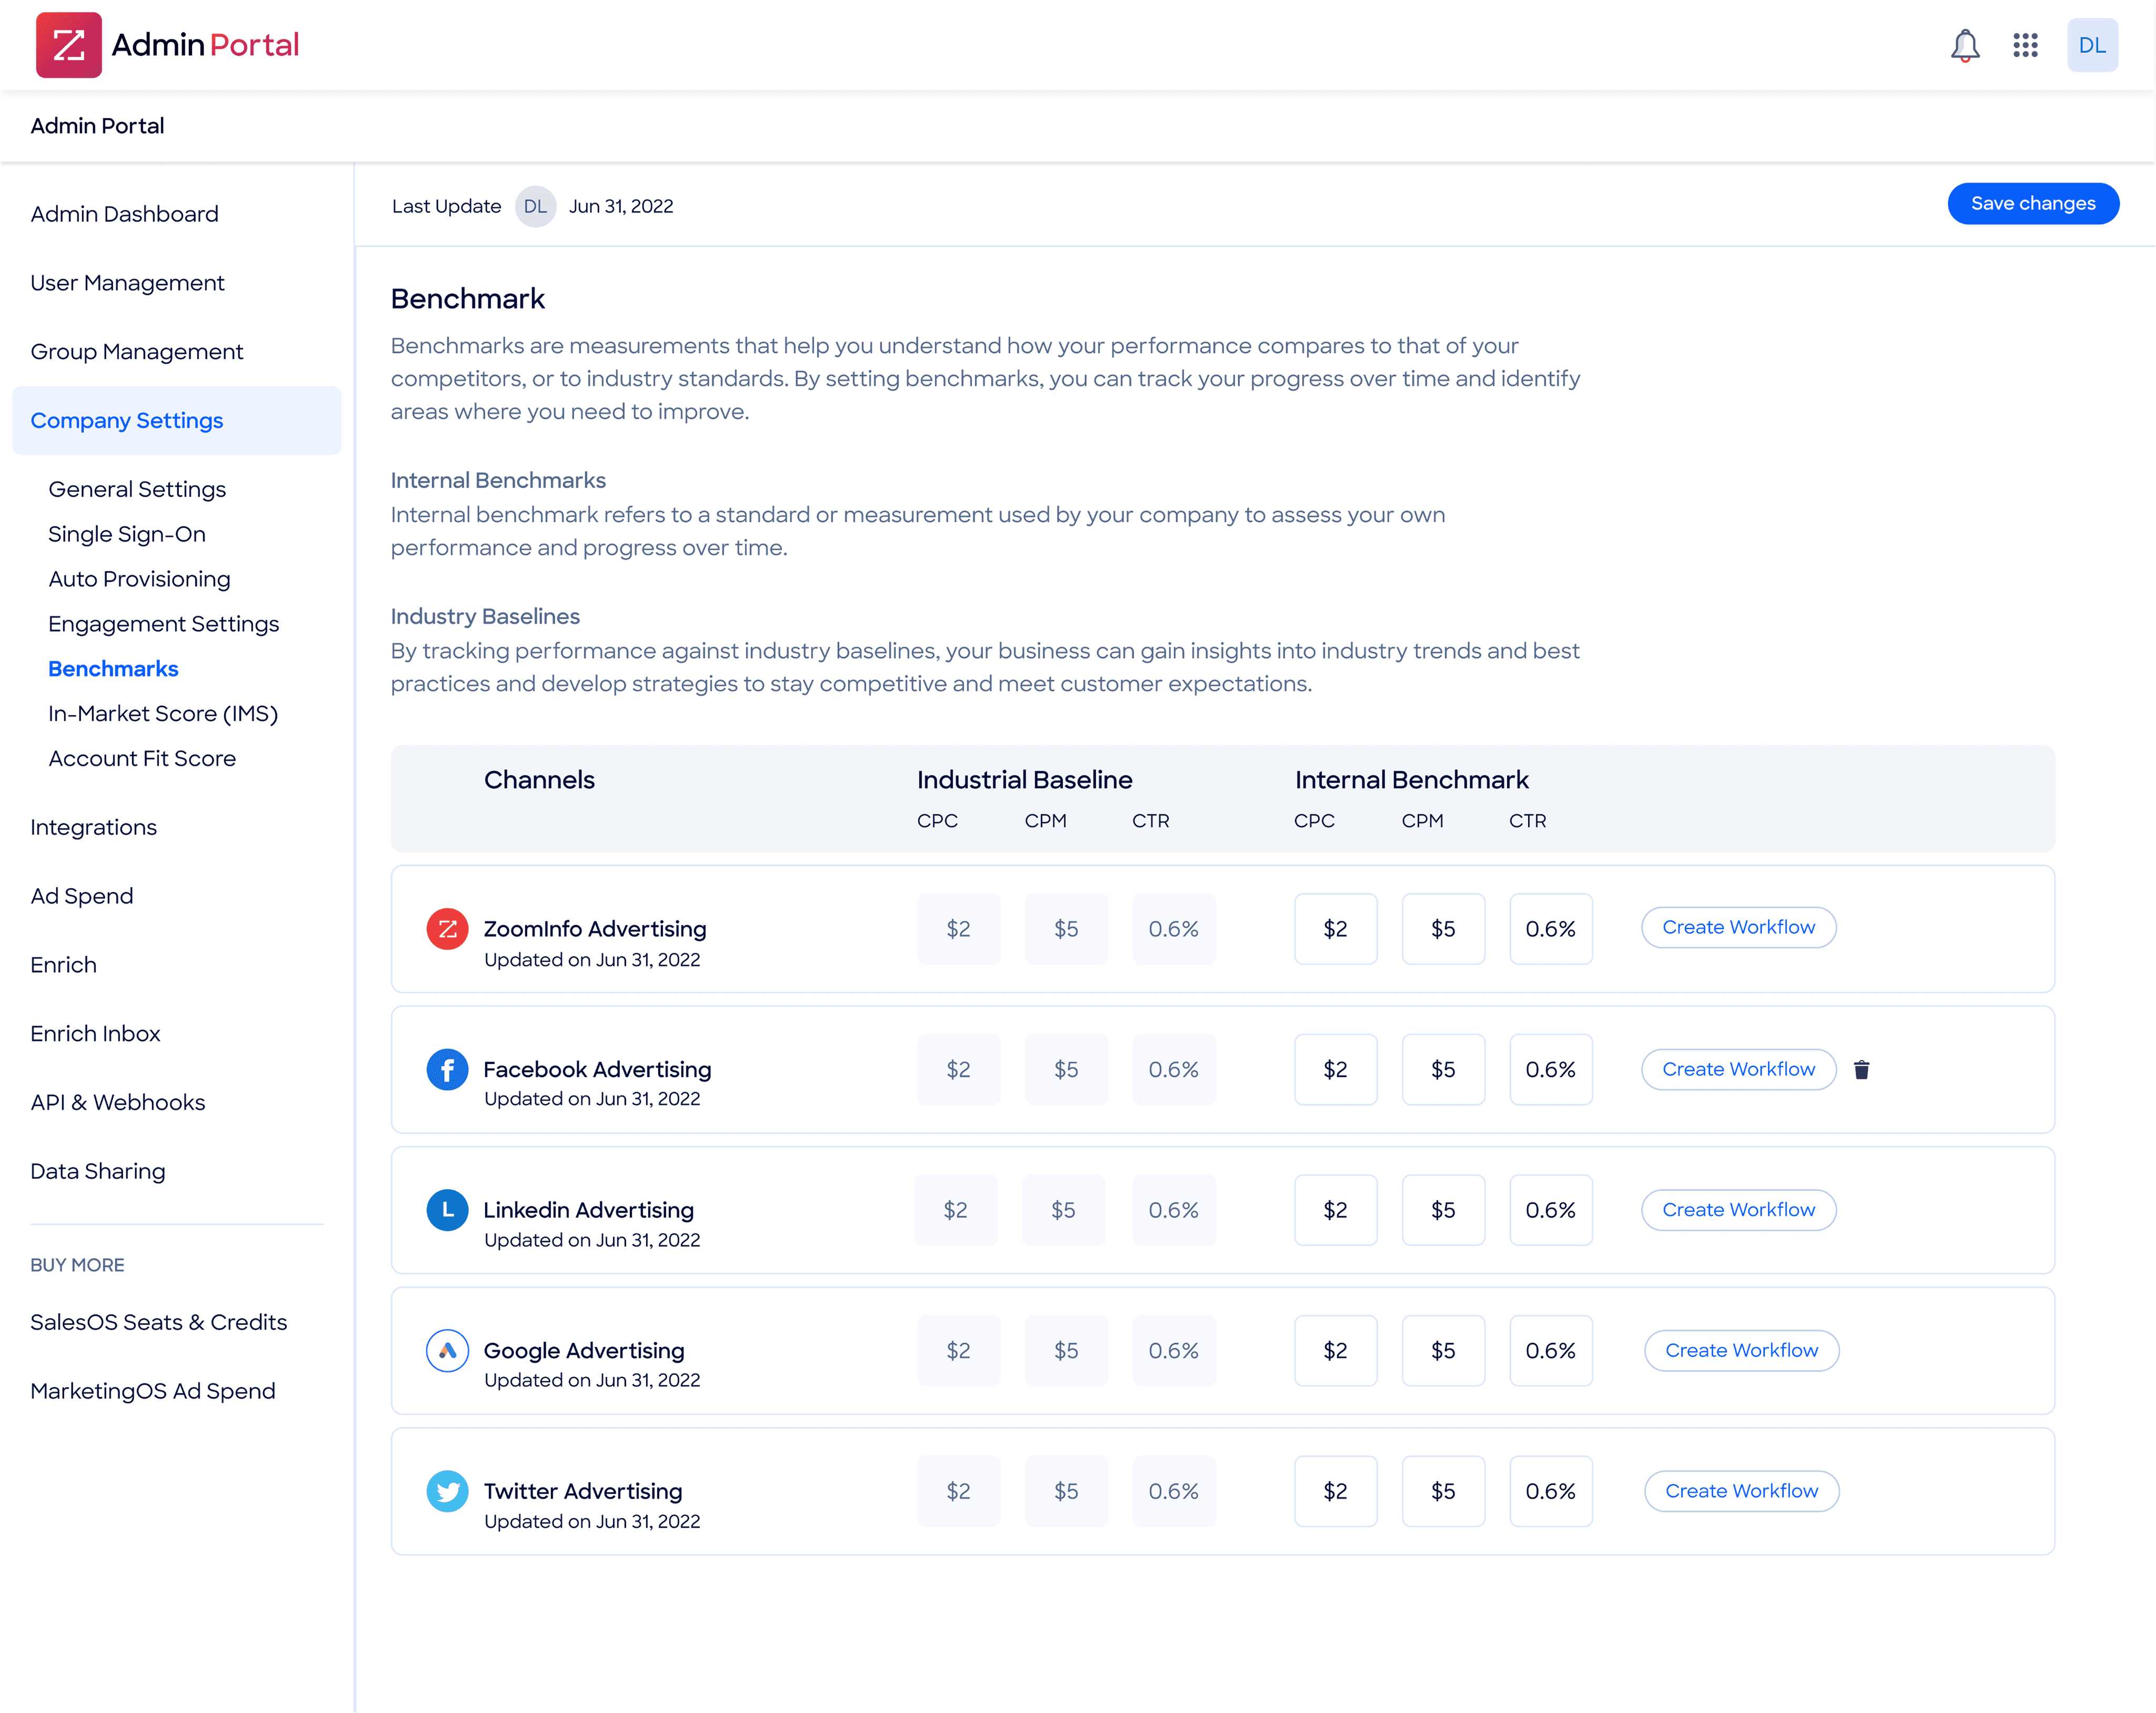This screenshot has width=2156, height=1713.
Task: Click the ZoomInfo Advertising channel icon
Action: [447, 929]
